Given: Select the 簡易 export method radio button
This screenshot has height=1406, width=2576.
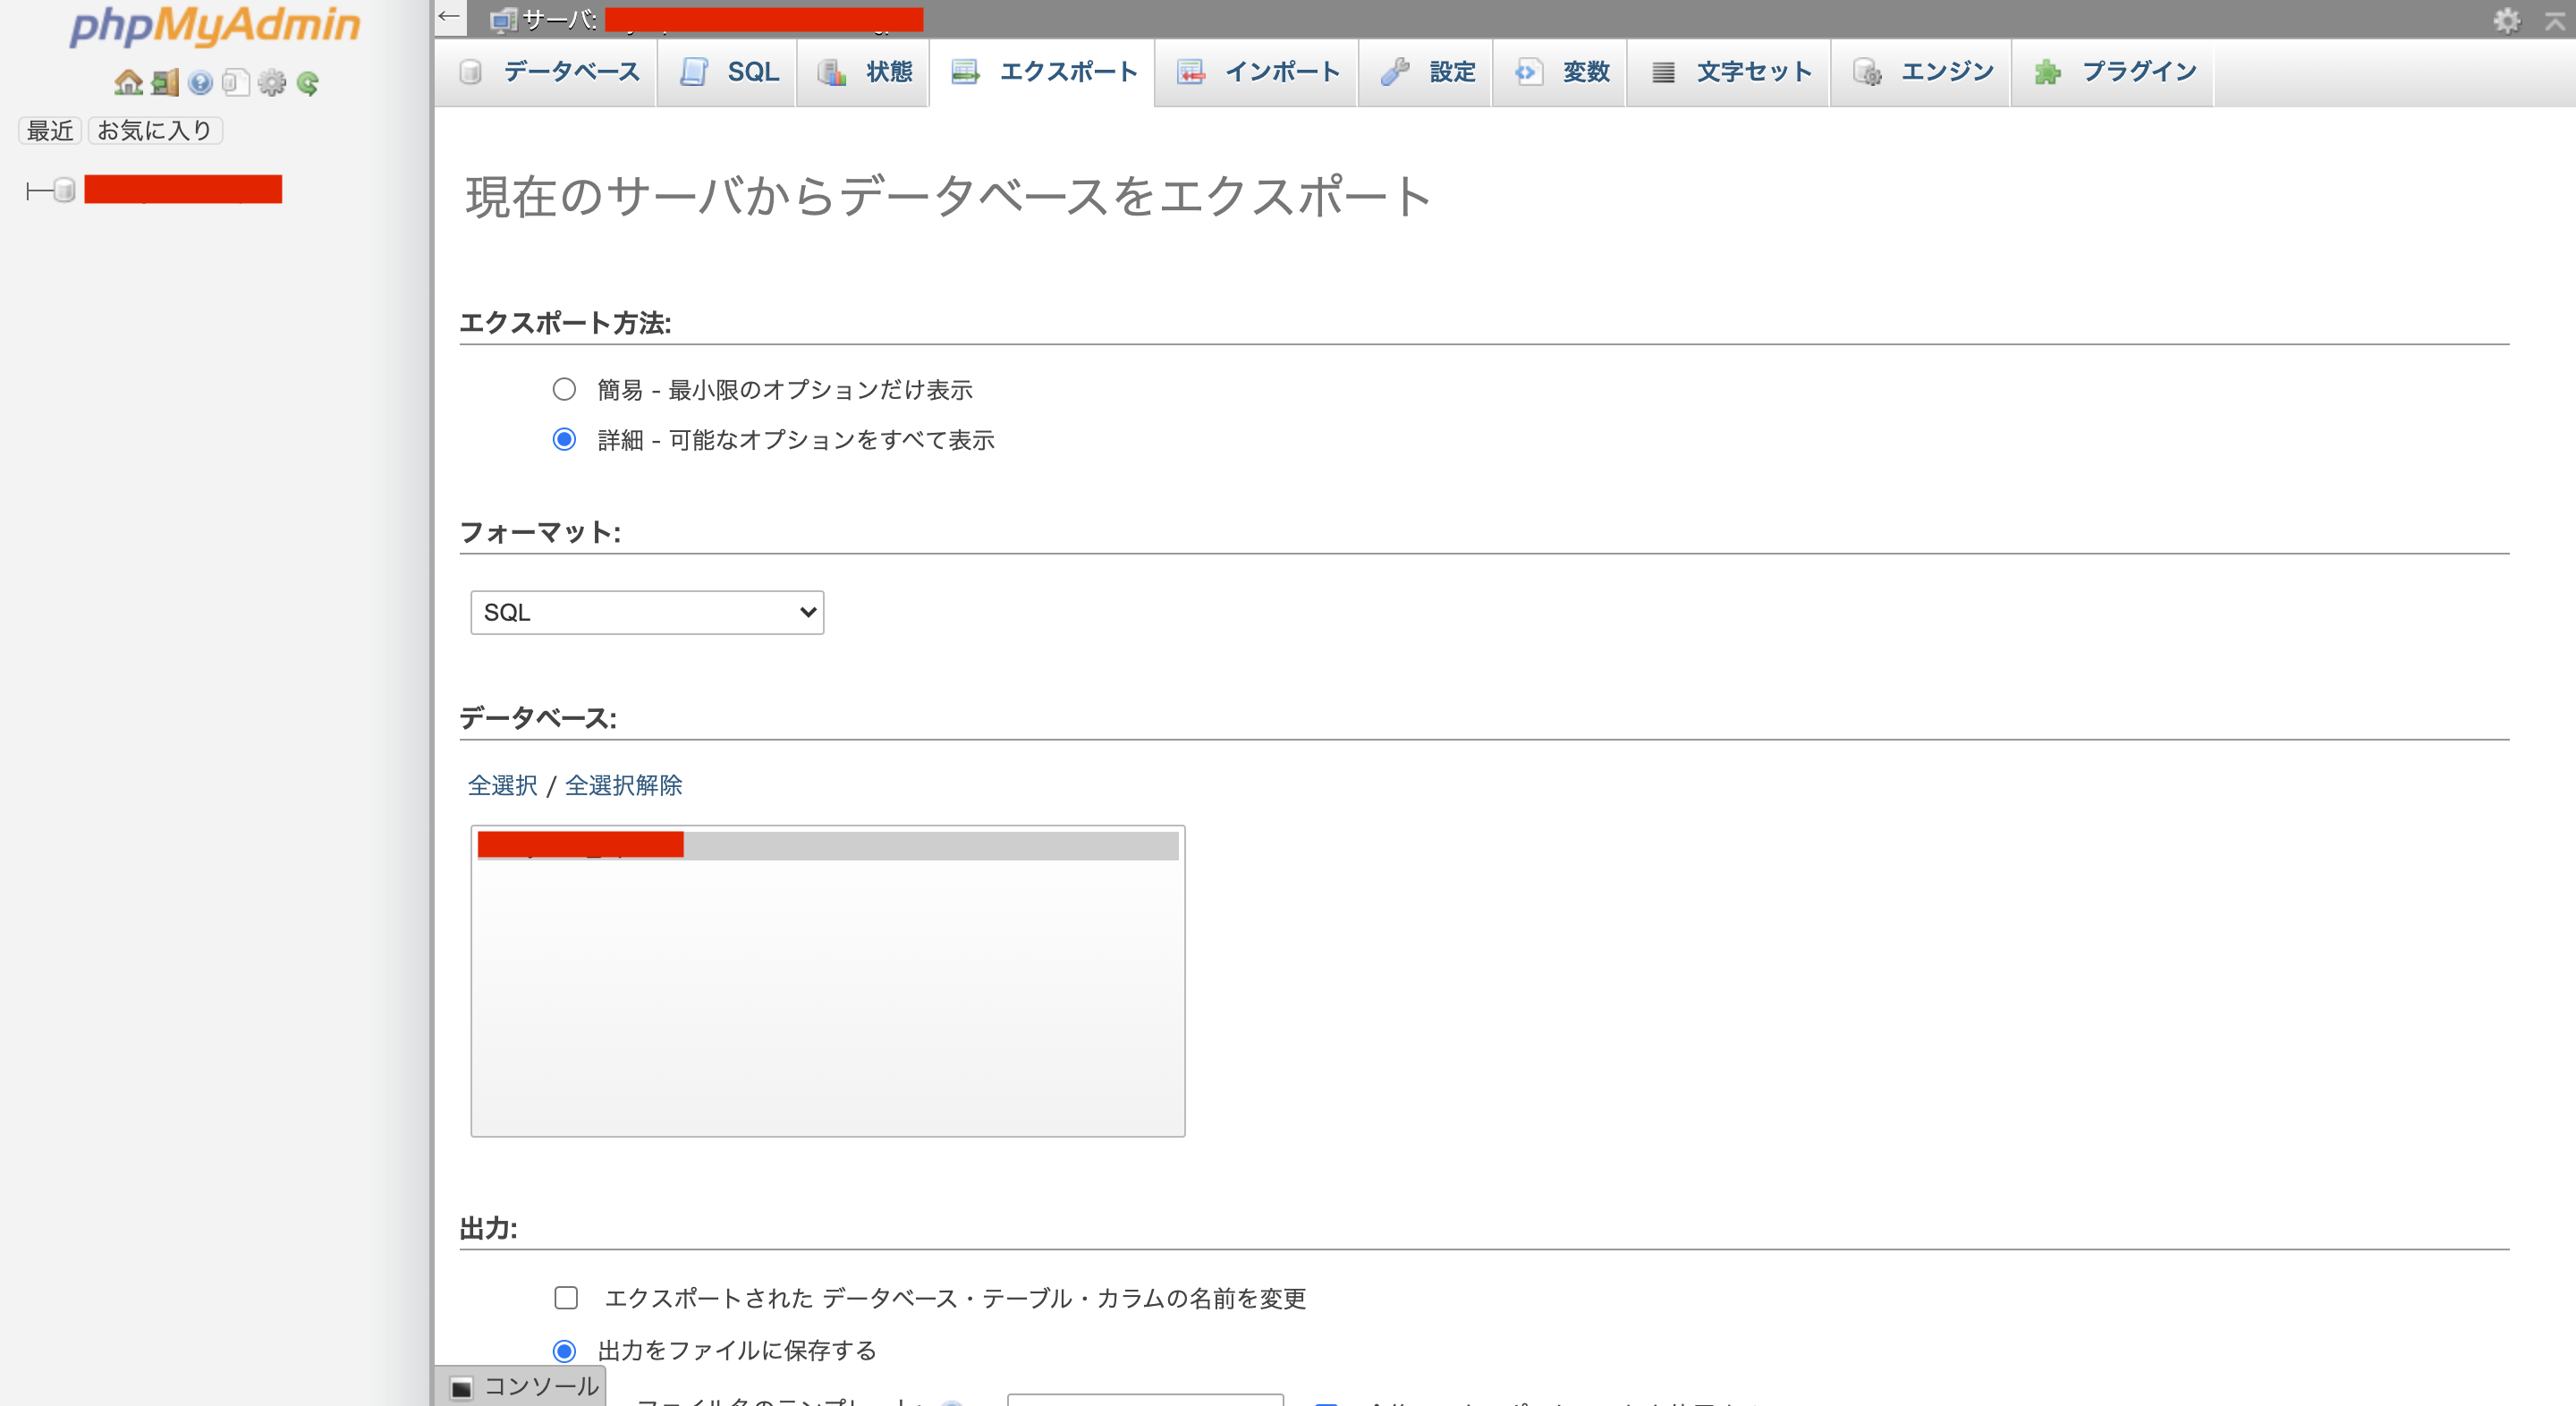Looking at the screenshot, I should tap(565, 390).
